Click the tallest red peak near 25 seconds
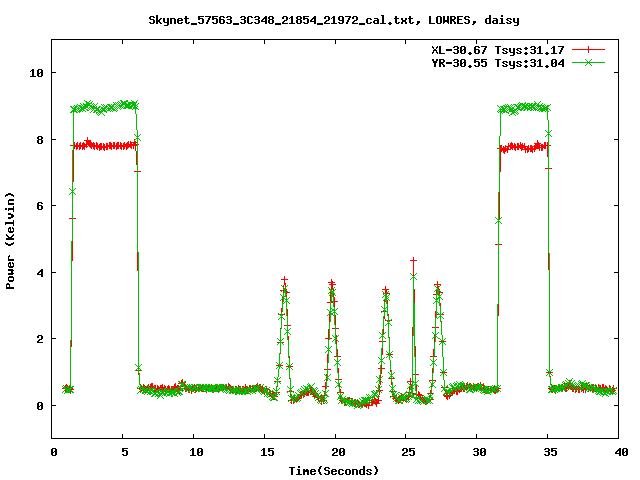Viewport: 640px width, 480px height. pyautogui.click(x=413, y=260)
